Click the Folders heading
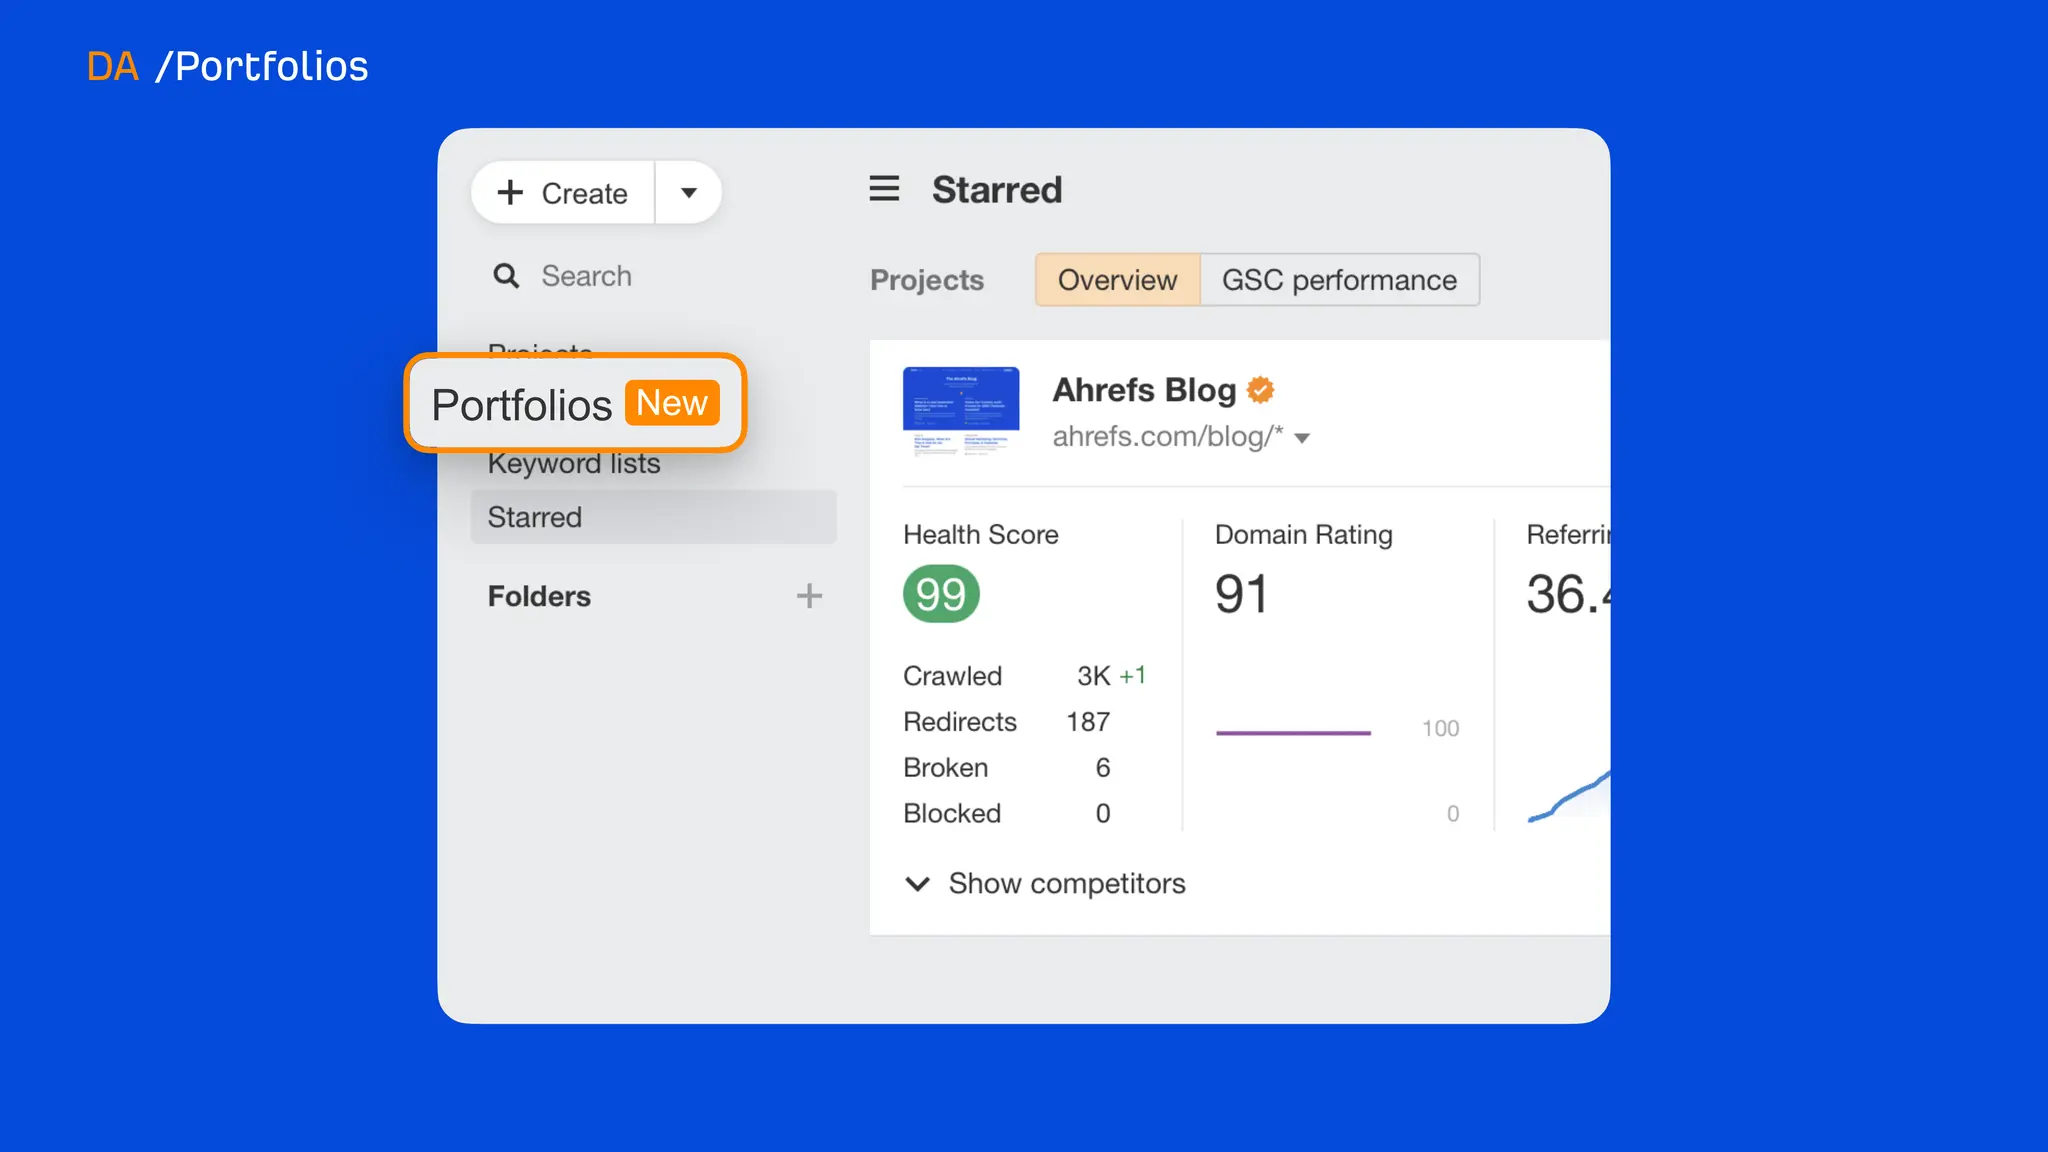The image size is (2048, 1152). tap(539, 596)
